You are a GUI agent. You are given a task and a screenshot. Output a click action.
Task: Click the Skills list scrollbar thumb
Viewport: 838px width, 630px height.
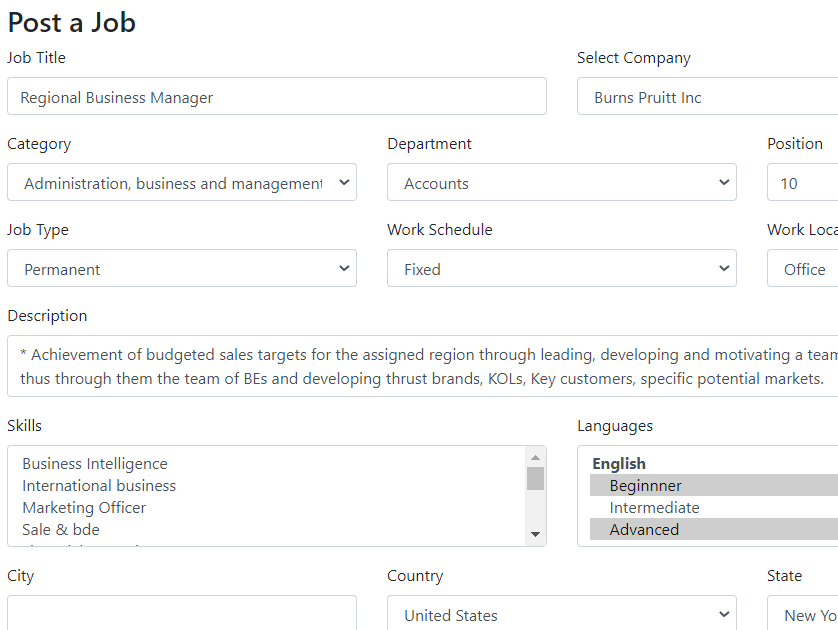(x=535, y=478)
